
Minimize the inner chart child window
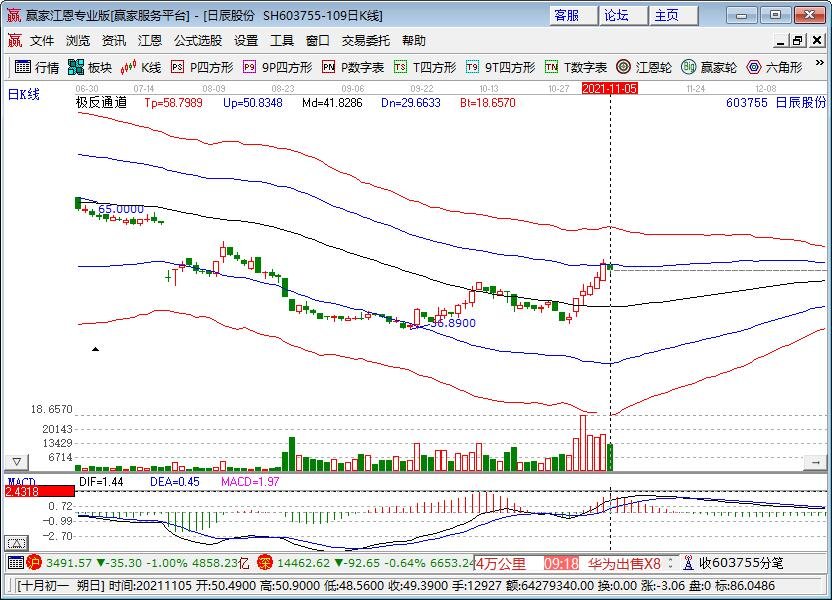tap(781, 40)
